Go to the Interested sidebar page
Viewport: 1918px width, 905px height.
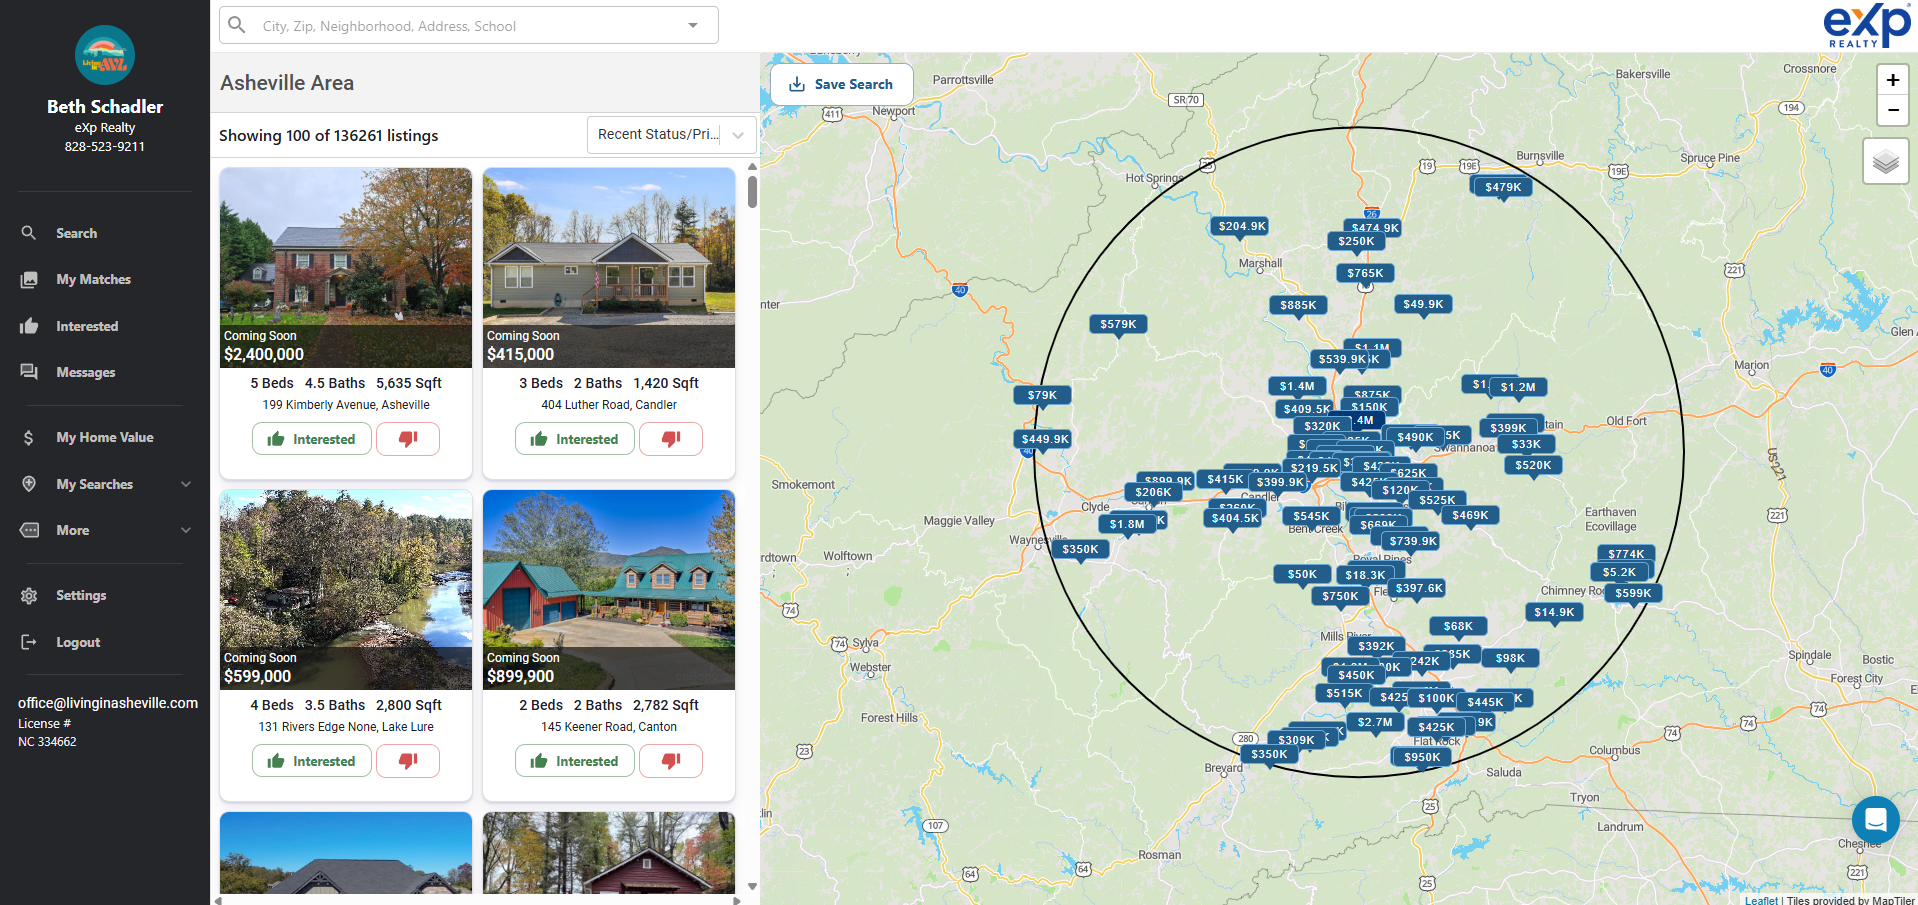(x=87, y=326)
